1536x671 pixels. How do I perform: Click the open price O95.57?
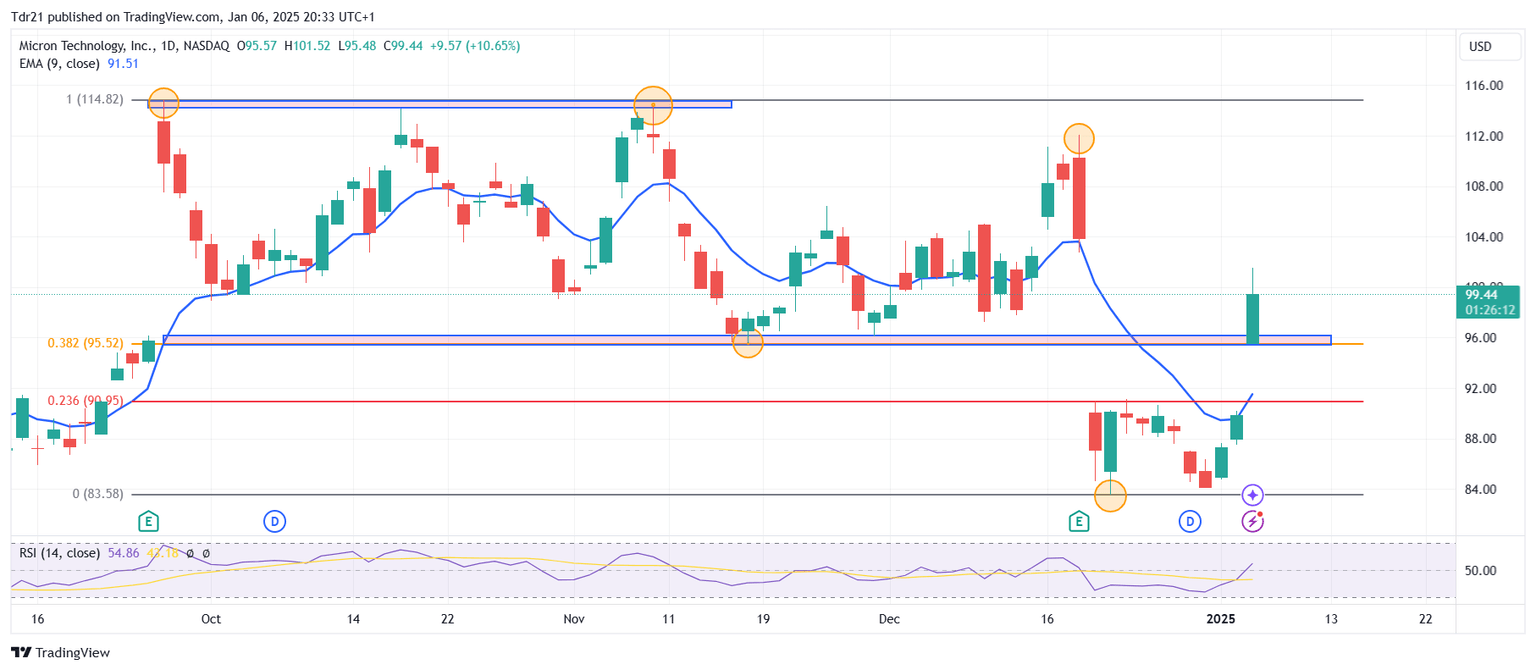point(258,46)
